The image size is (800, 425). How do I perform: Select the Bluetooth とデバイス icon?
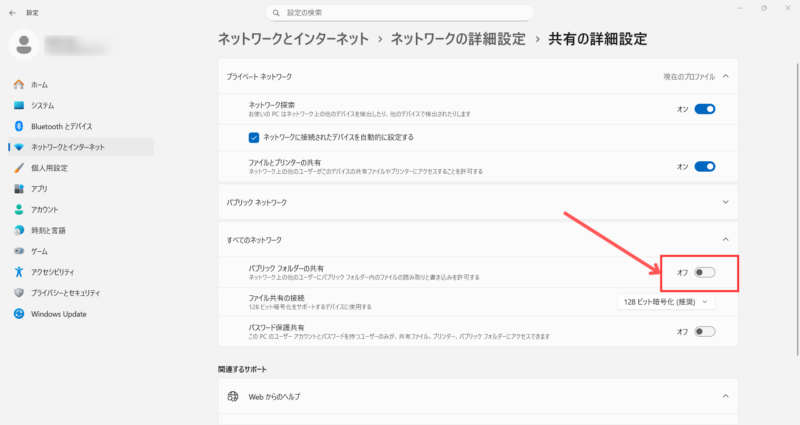(19, 126)
